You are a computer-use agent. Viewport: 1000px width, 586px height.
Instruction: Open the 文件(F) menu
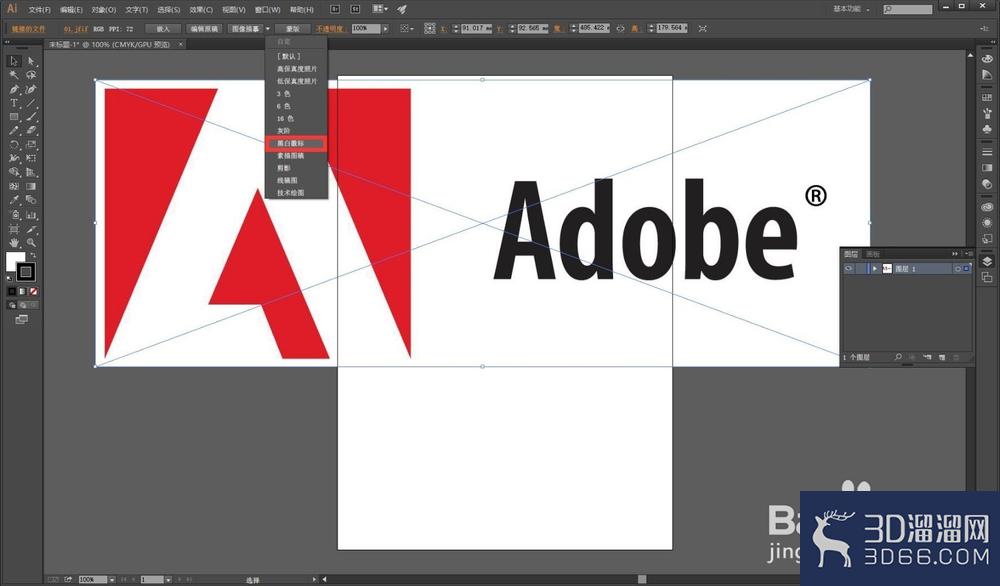pos(39,10)
